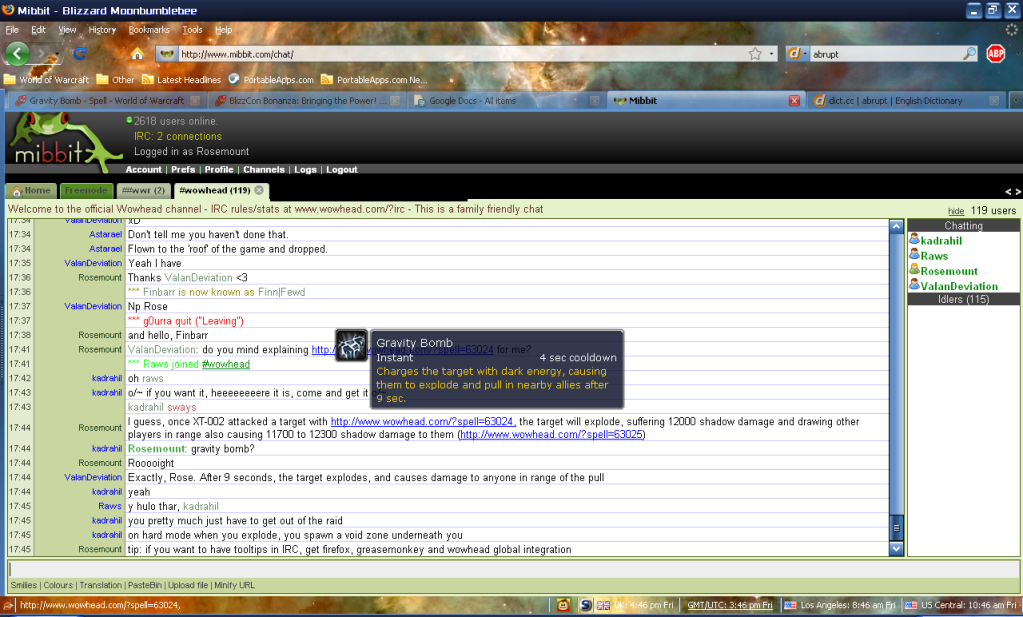Open the Edit menu
The width and height of the screenshot is (1023, 617).
coord(38,29)
